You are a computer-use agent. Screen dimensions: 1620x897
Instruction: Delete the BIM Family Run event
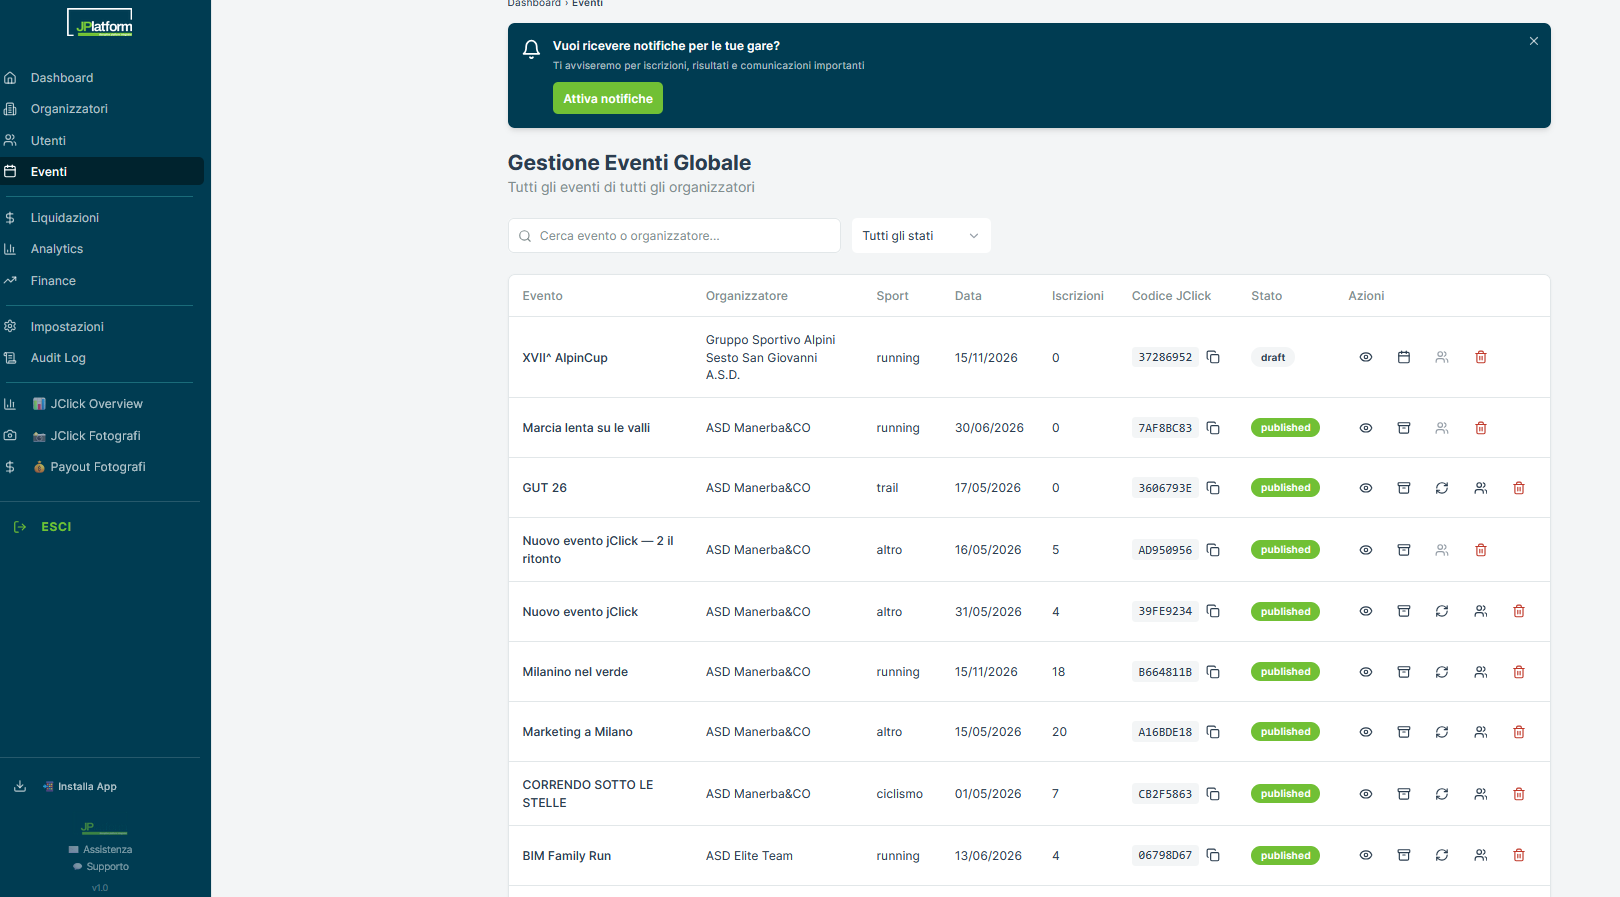tap(1519, 855)
